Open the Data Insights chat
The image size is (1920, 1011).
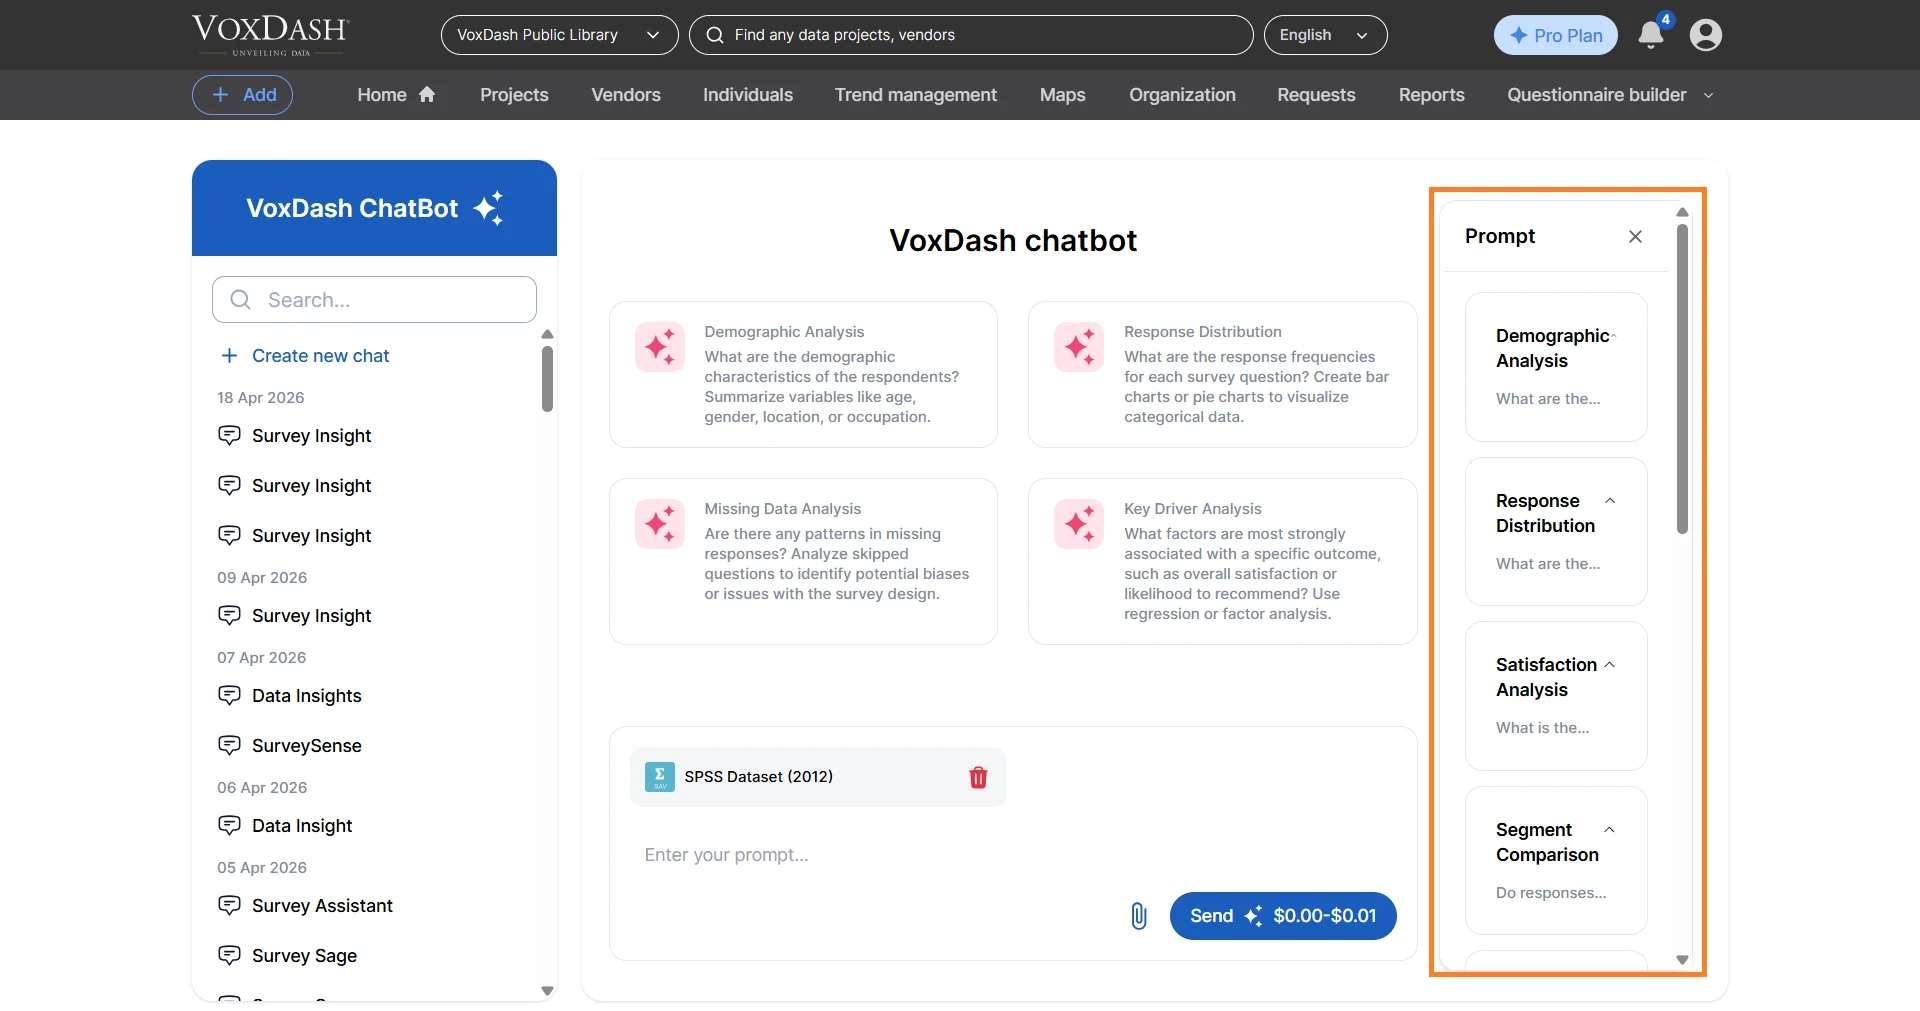[306, 696]
